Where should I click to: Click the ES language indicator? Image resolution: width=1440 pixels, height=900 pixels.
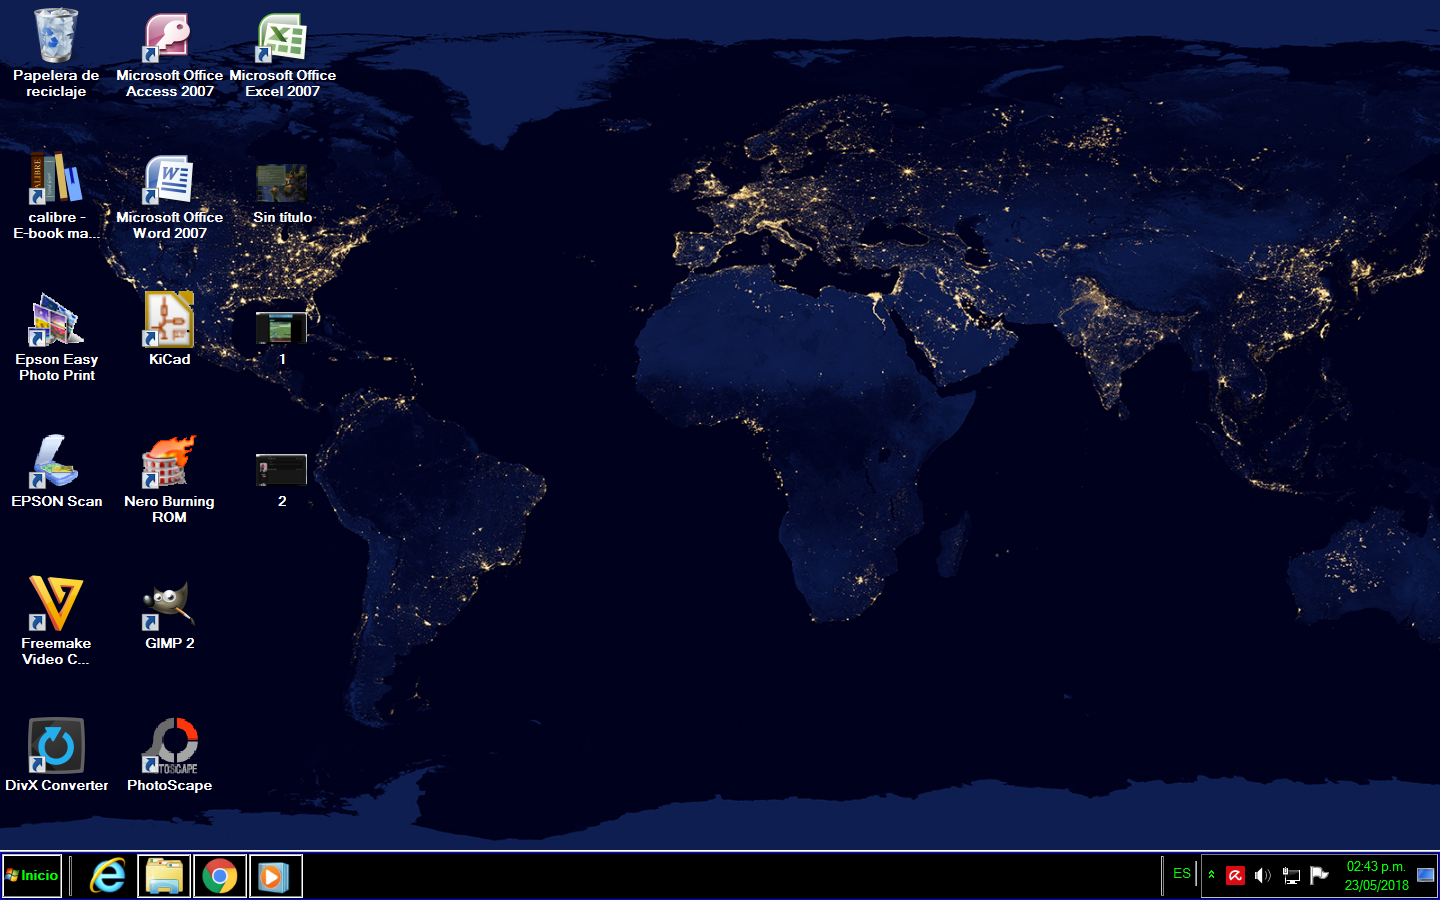pyautogui.click(x=1182, y=873)
